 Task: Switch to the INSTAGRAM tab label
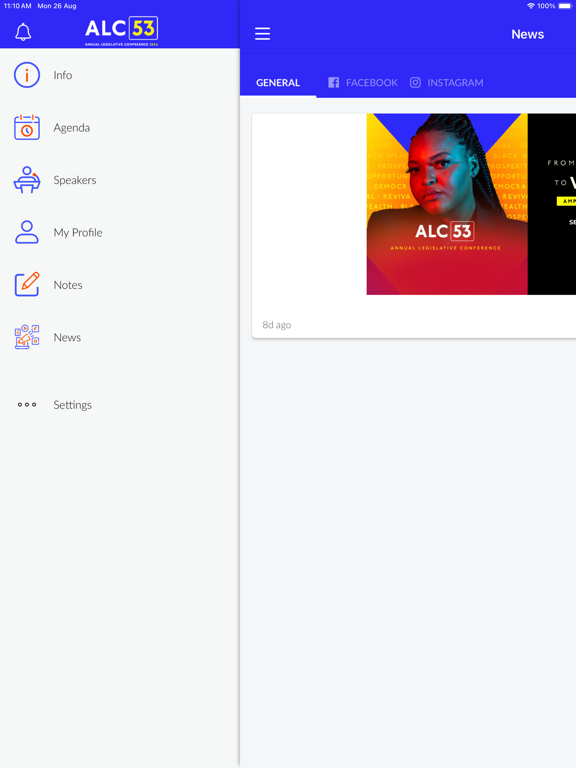[x=455, y=83]
